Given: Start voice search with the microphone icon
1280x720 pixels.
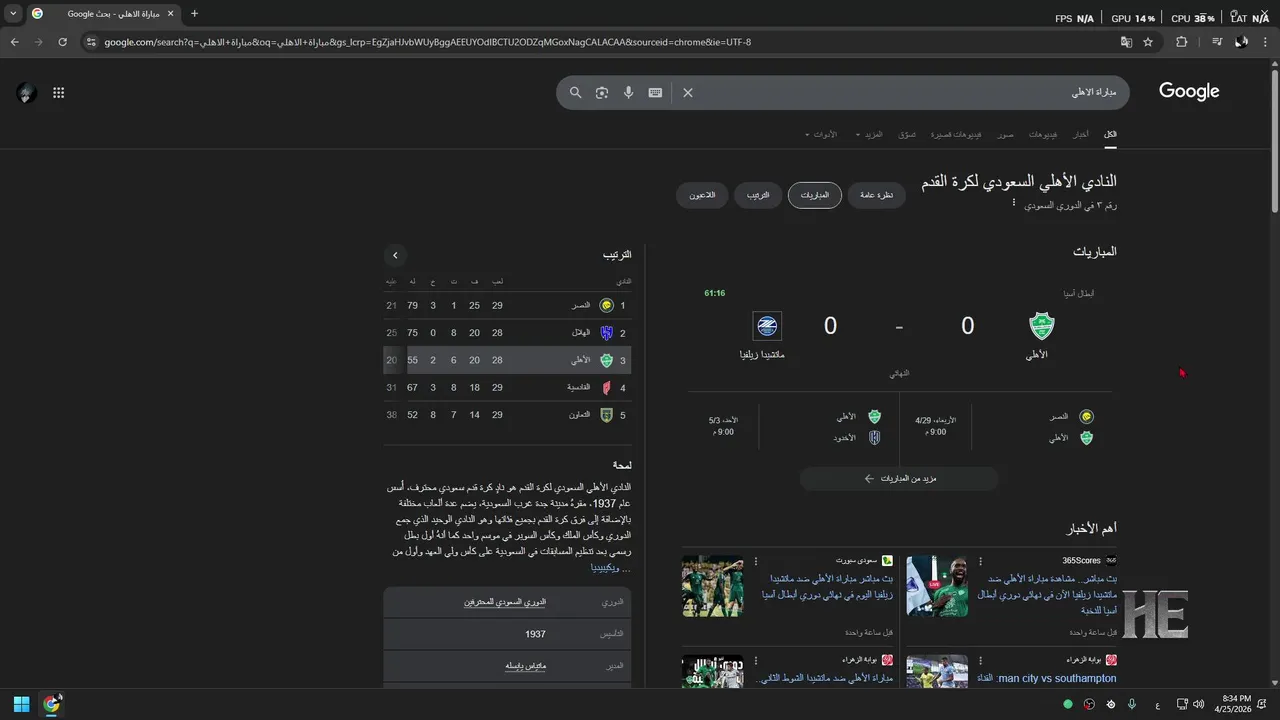Looking at the screenshot, I should click(628, 92).
